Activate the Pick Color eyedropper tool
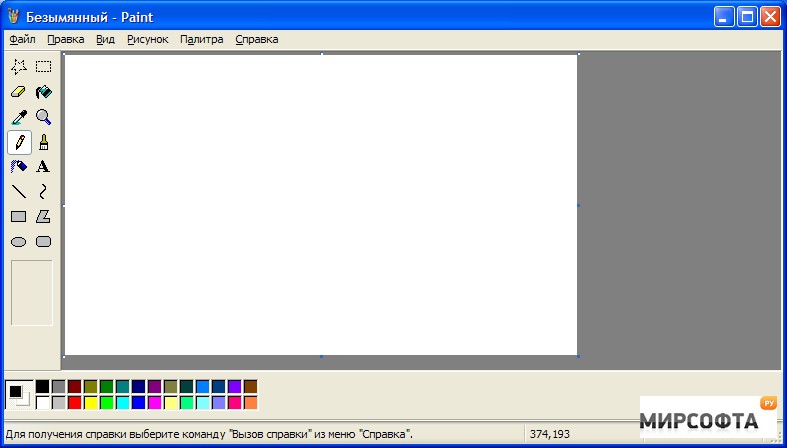This screenshot has height=448, width=787. coord(19,117)
